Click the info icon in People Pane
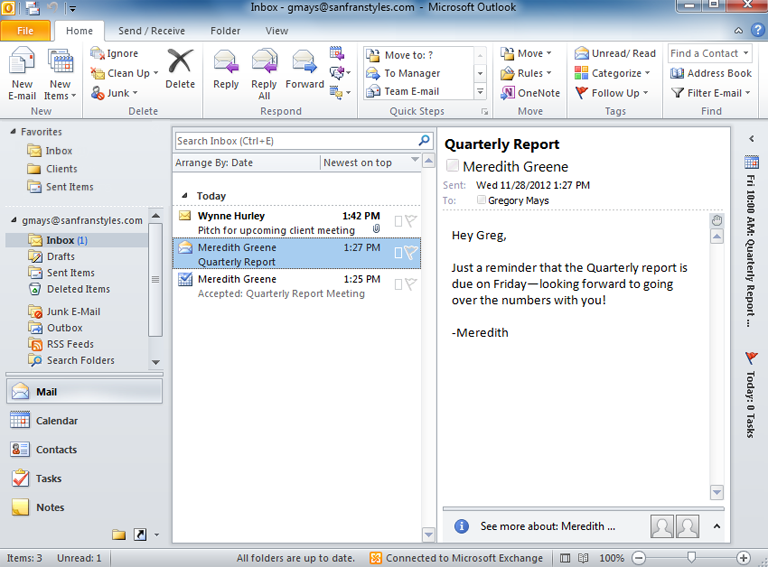 click(x=461, y=526)
